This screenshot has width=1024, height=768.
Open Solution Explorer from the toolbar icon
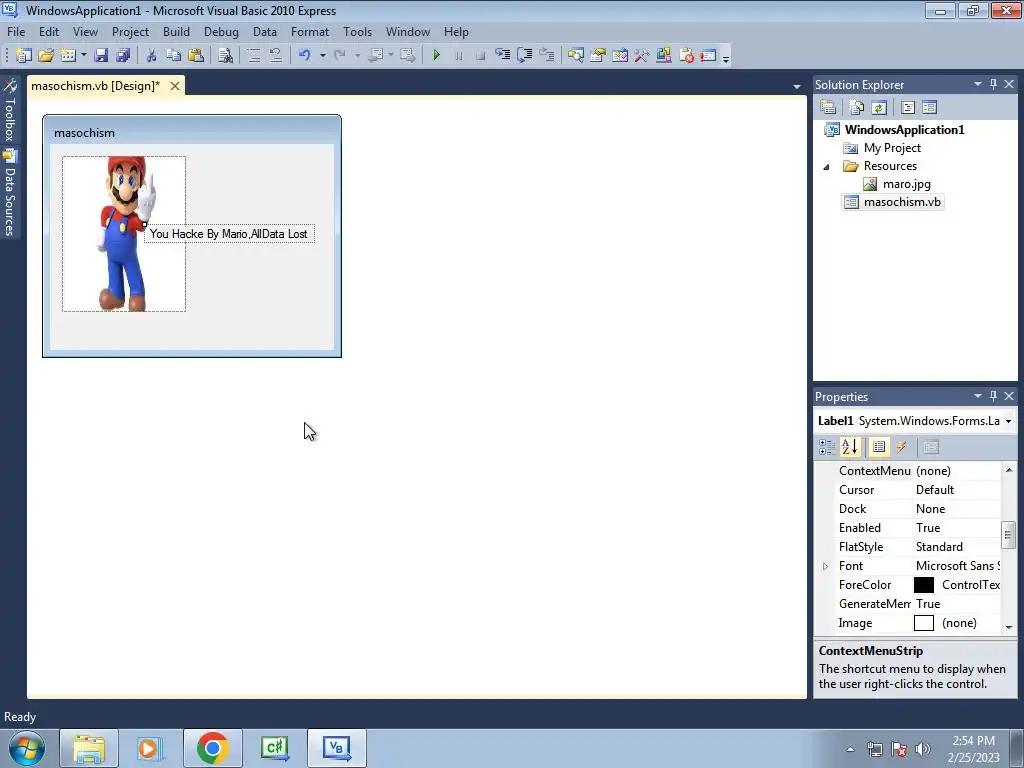pyautogui.click(x=575, y=56)
